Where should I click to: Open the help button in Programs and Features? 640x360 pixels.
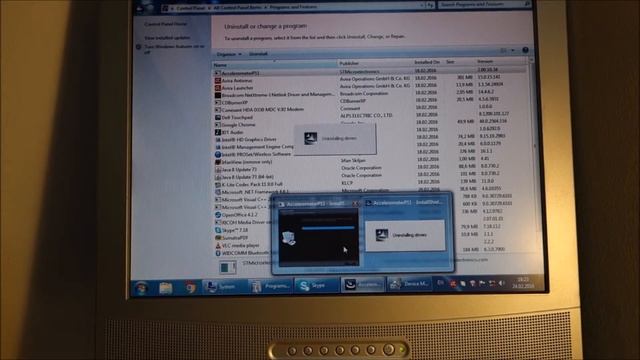[x=525, y=50]
